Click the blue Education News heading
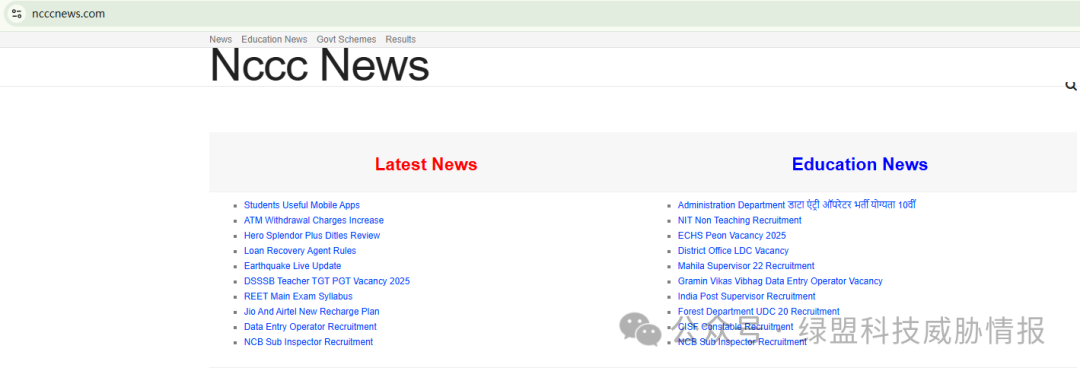The height and width of the screenshot is (374, 1080). (860, 165)
